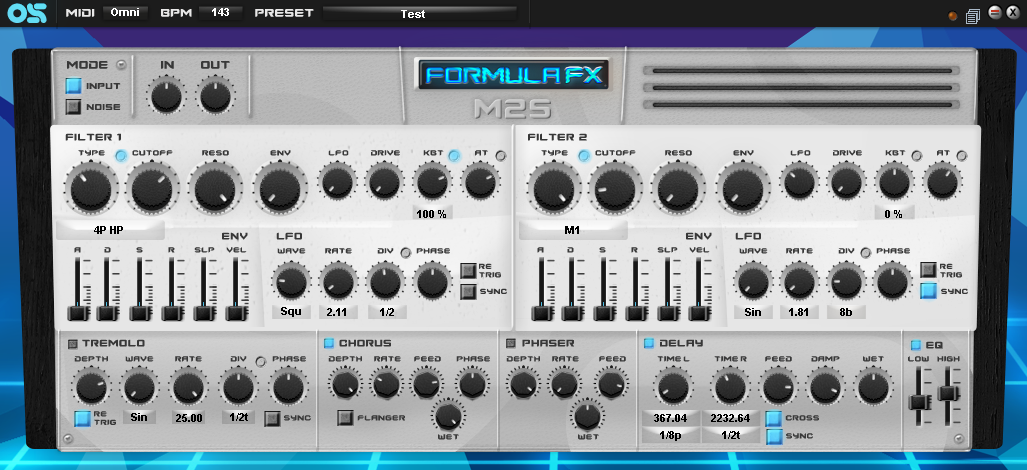The image size is (1027, 470).
Task: Open Filter 1 LFO wave Squ selector
Action: pos(291,312)
